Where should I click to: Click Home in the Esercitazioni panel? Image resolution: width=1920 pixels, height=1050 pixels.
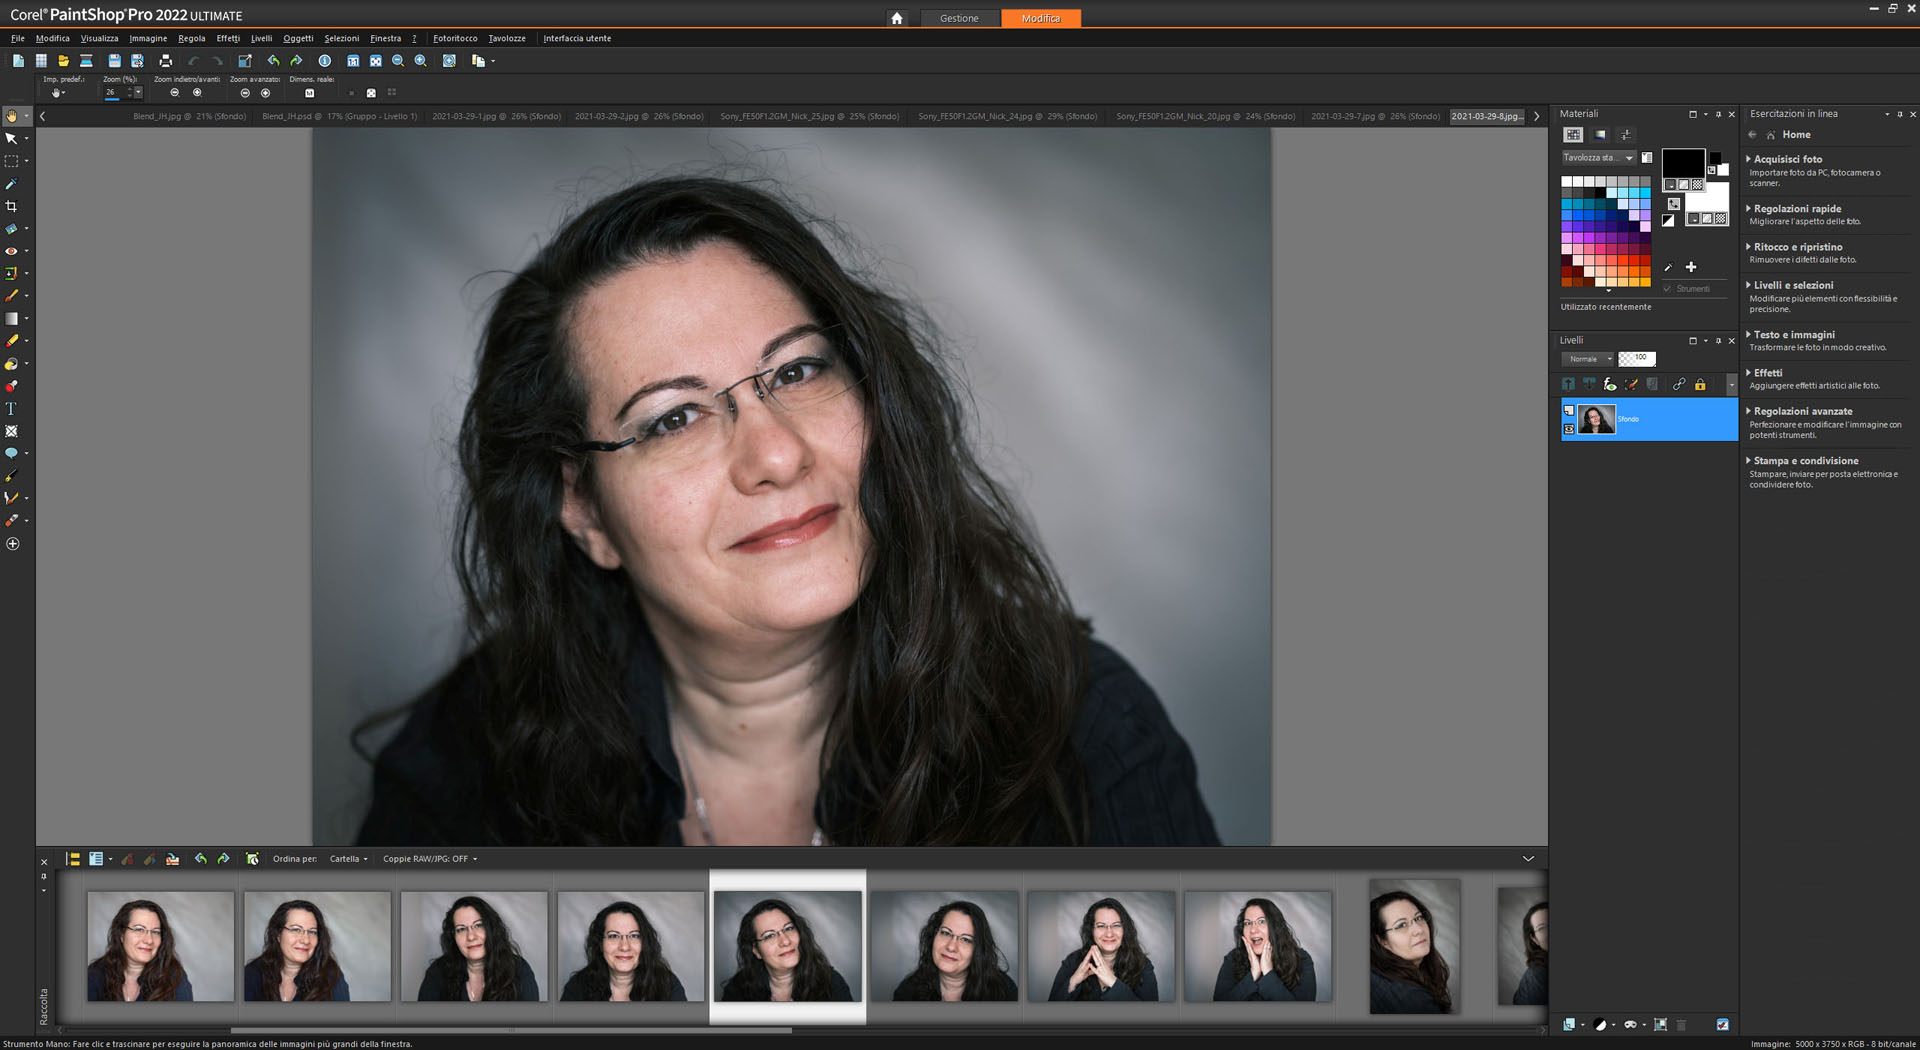point(1796,135)
